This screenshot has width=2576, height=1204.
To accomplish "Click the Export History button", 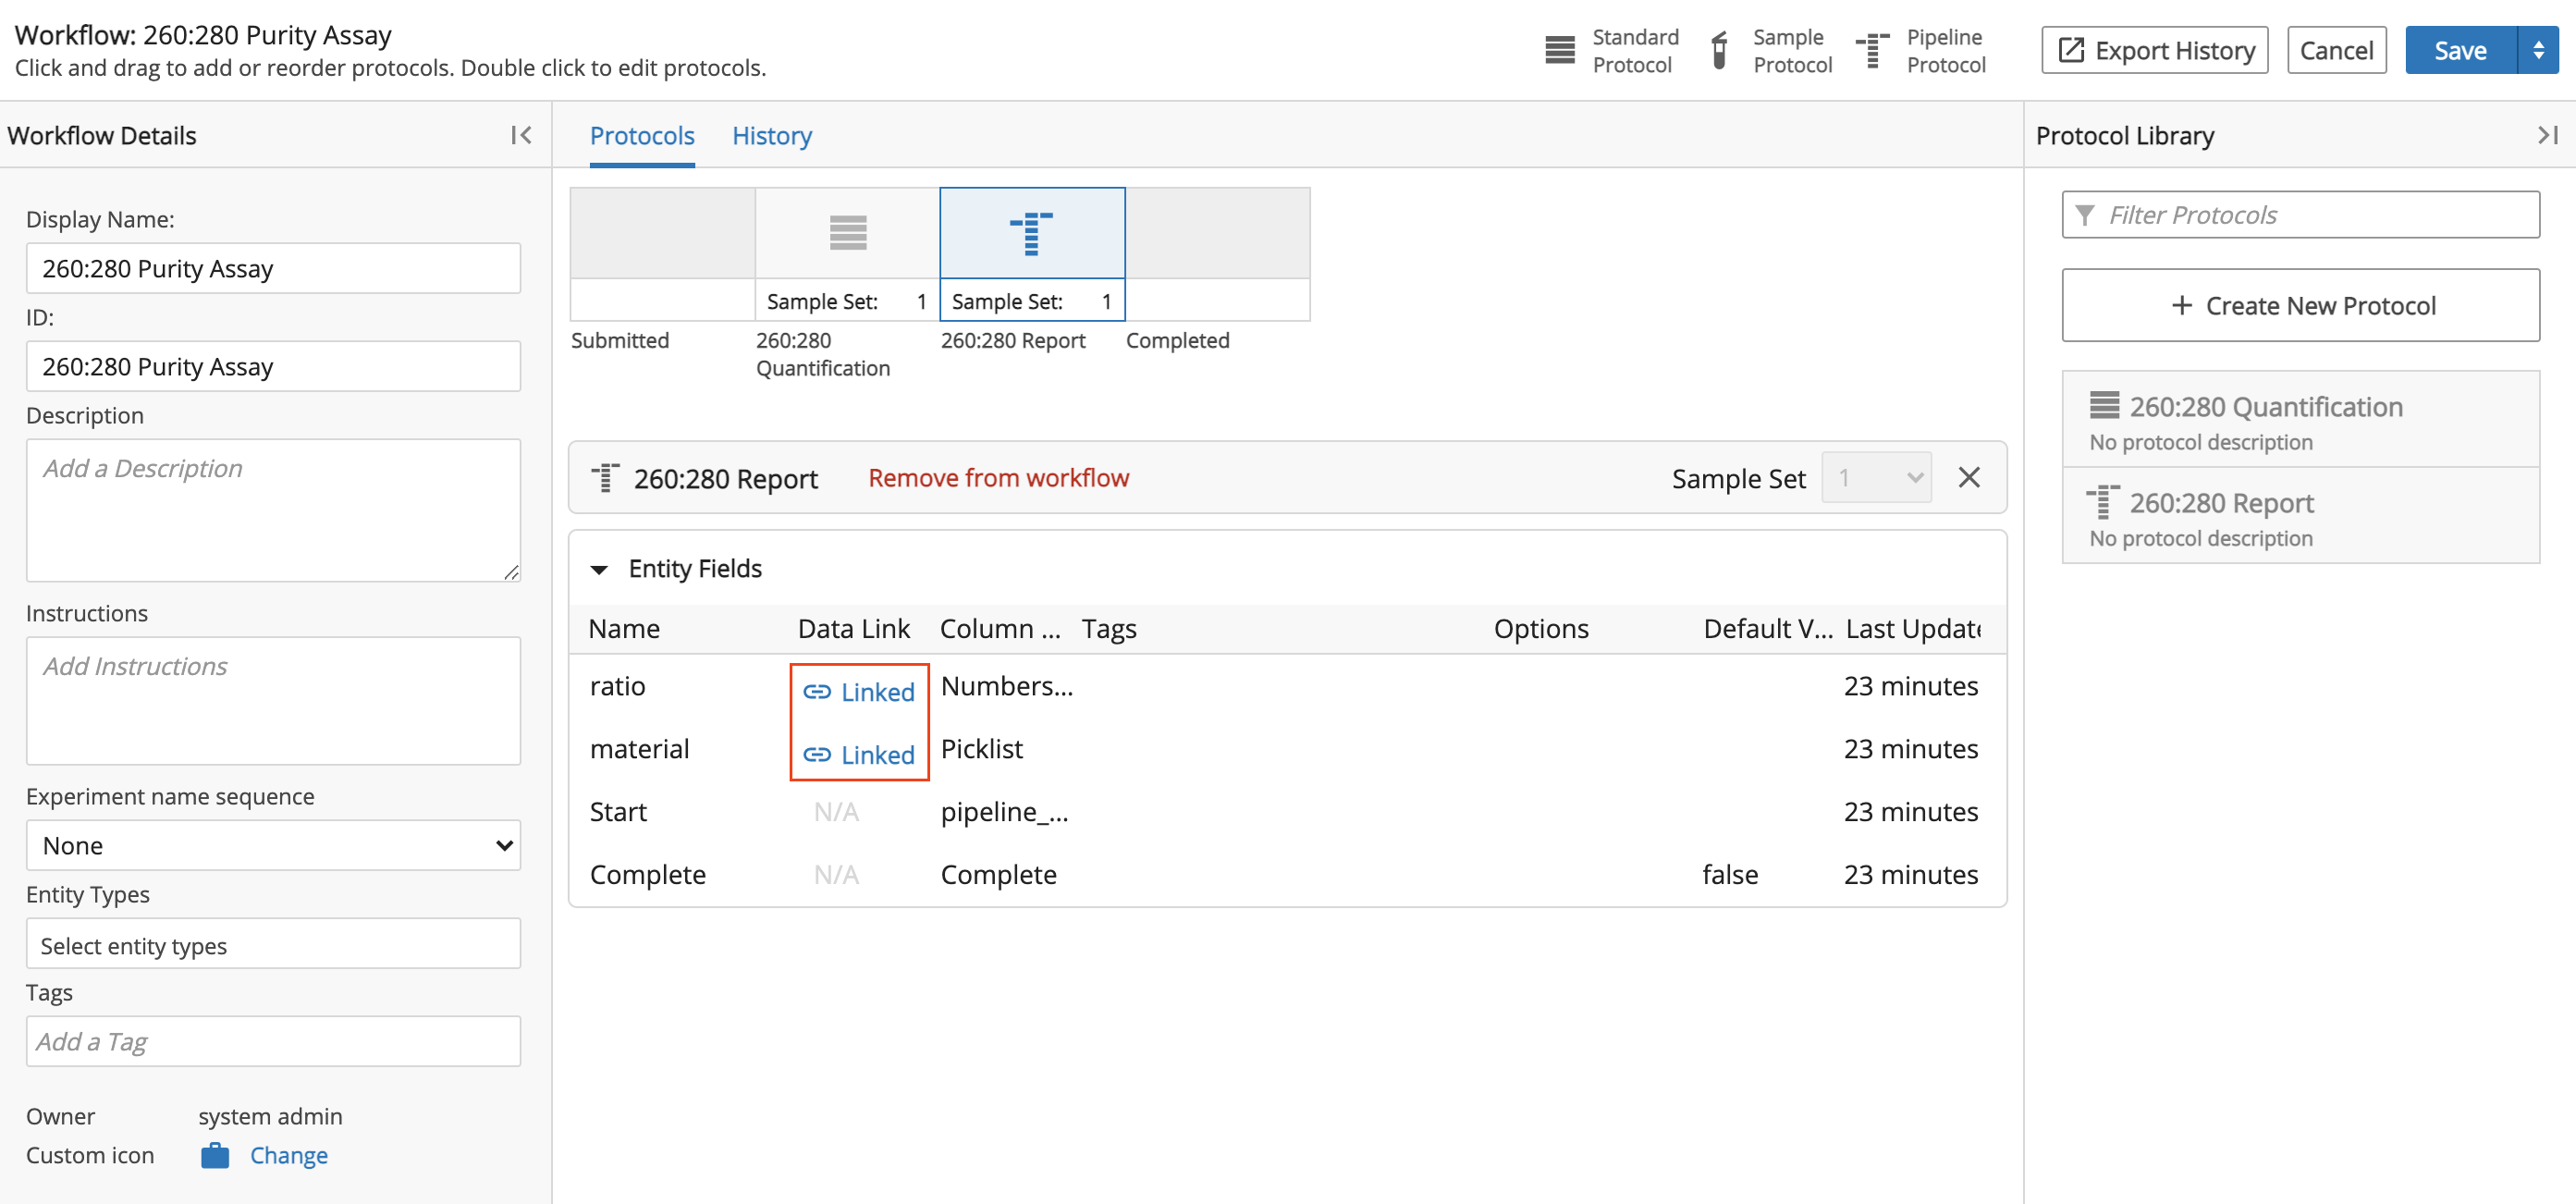I will (2154, 50).
